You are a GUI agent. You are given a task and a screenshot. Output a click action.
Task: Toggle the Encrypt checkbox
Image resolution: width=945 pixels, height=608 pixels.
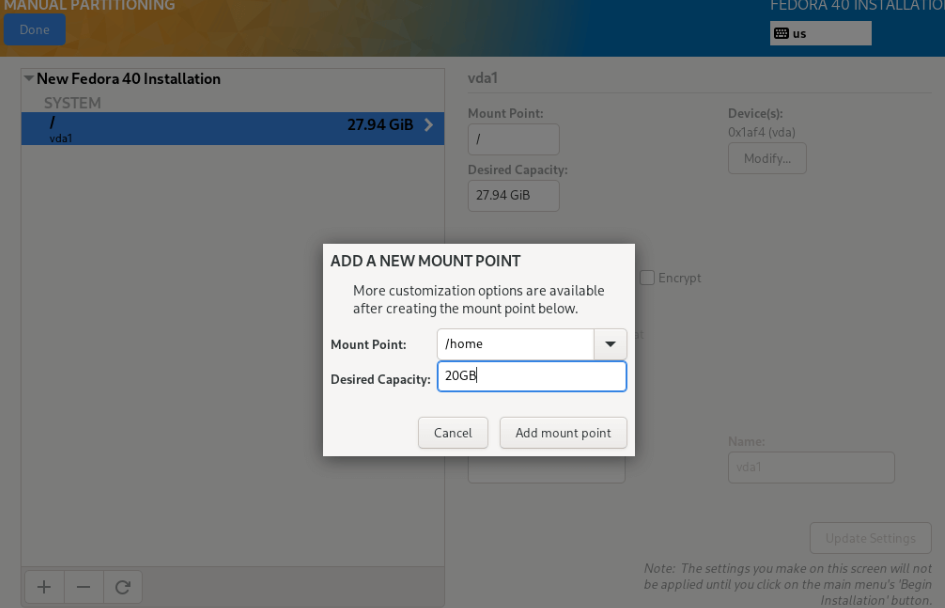coord(647,278)
